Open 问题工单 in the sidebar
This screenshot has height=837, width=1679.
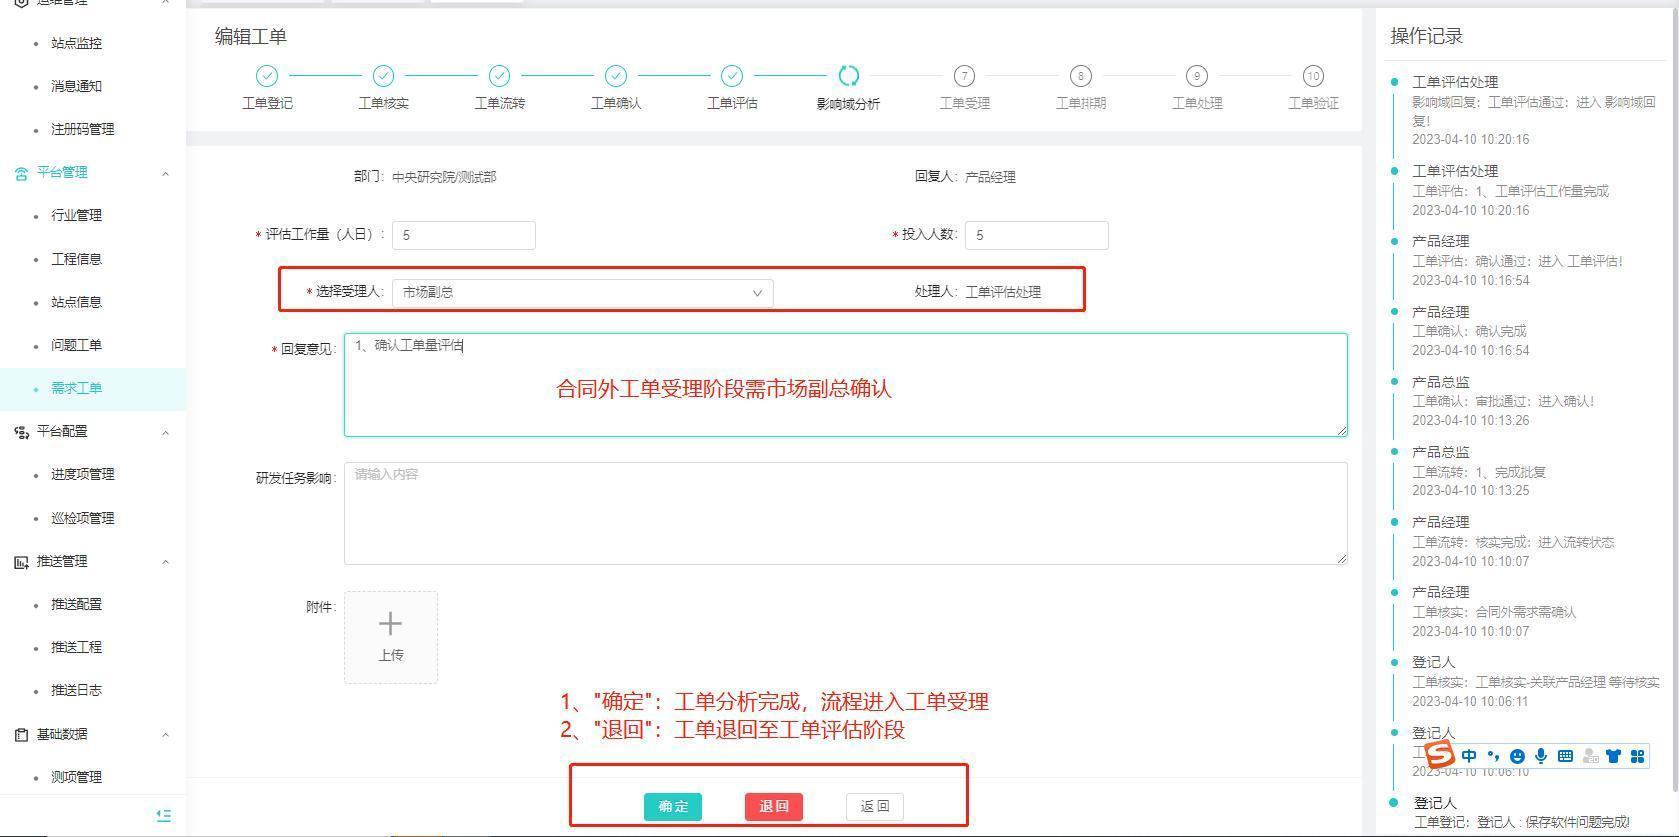[76, 345]
